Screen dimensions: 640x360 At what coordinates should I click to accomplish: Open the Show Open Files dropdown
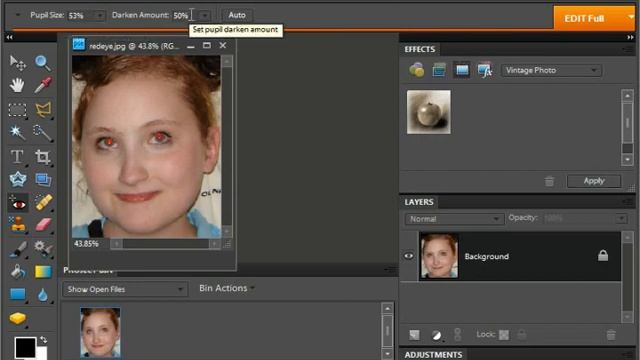pos(124,289)
